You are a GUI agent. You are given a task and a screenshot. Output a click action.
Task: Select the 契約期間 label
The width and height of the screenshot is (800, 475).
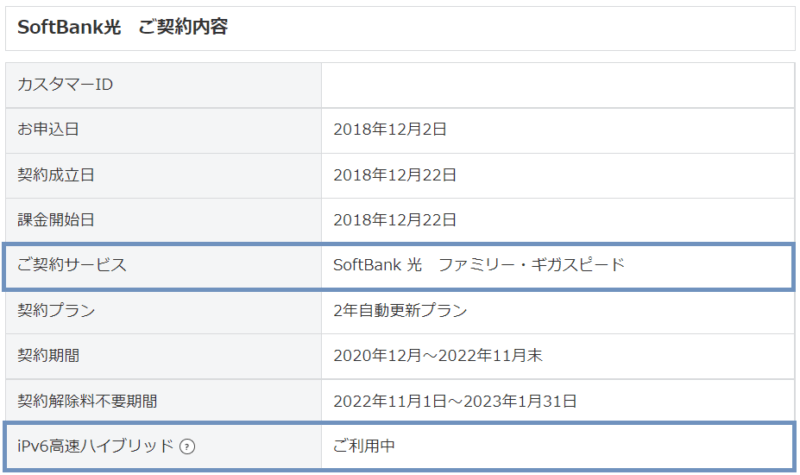(48, 355)
